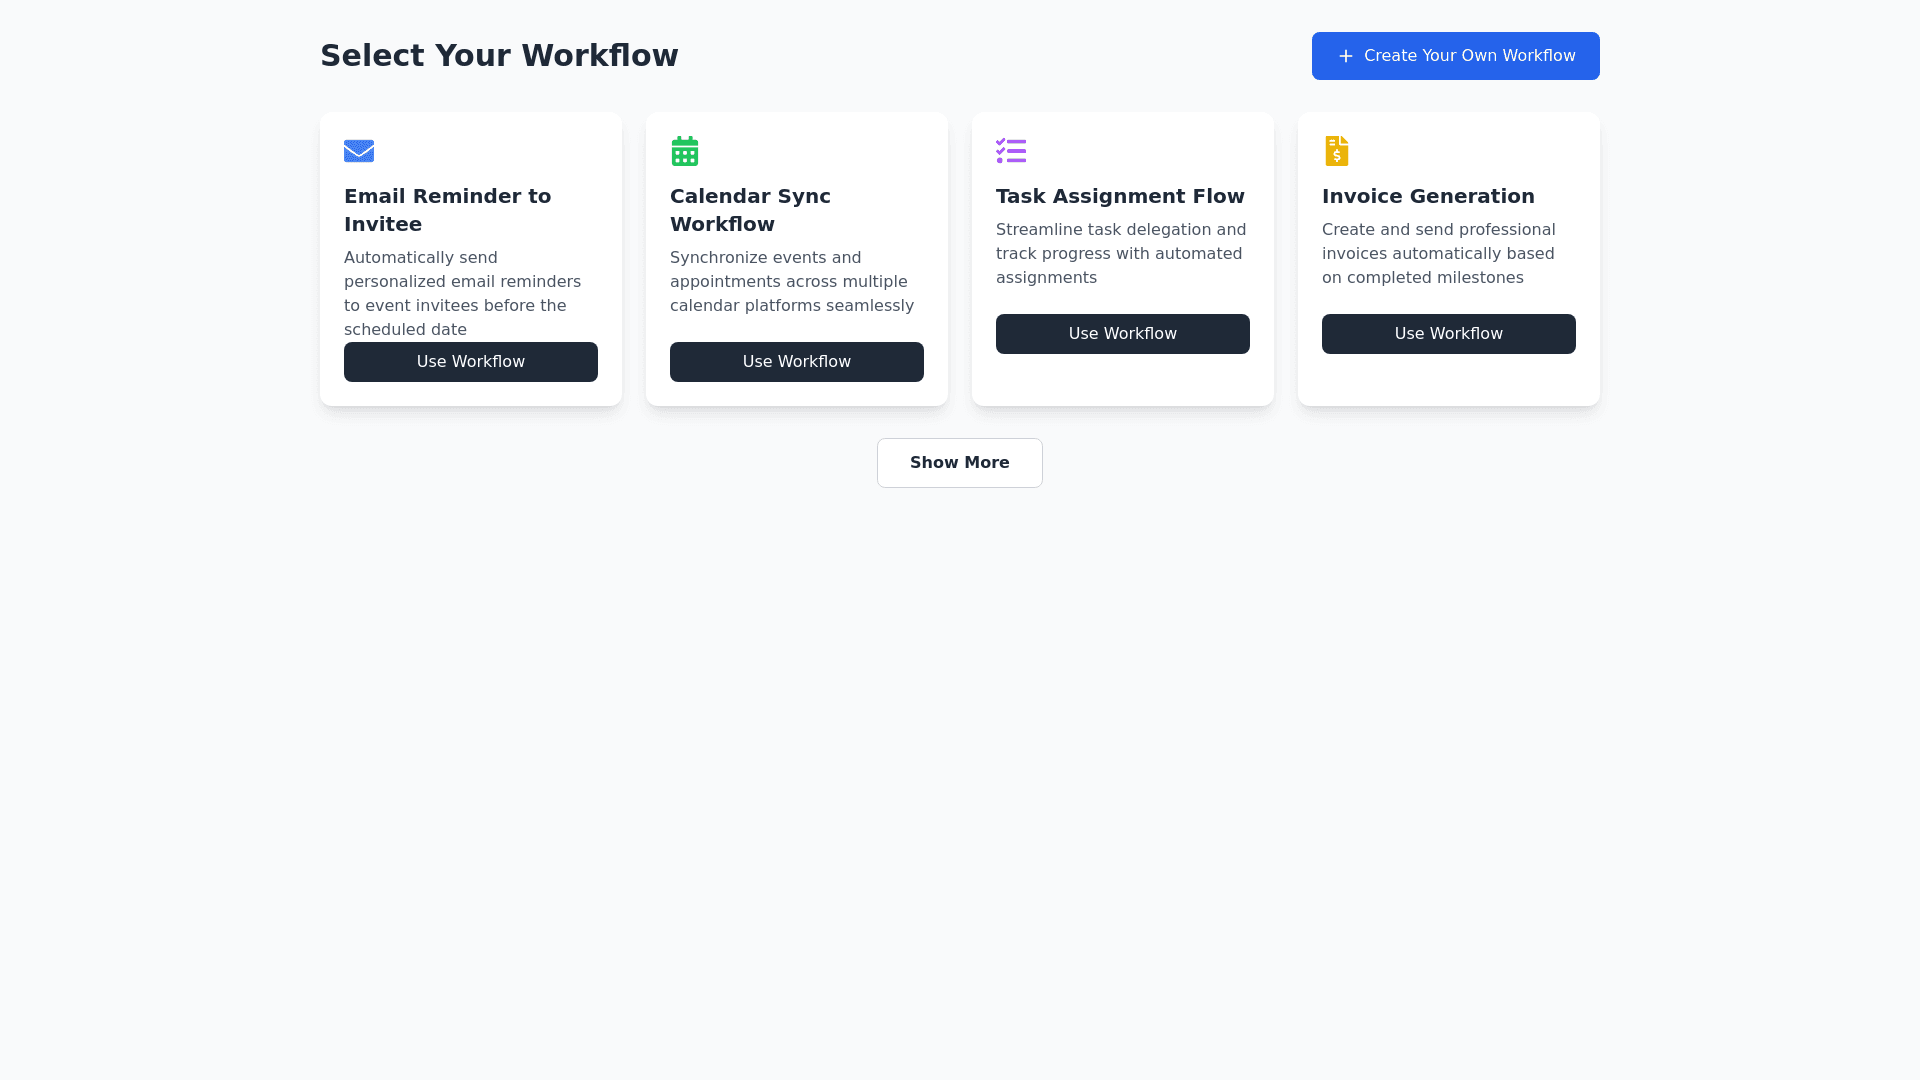1920x1080 pixels.
Task: Click the purple task checklist icon
Action: [x=1011, y=151]
